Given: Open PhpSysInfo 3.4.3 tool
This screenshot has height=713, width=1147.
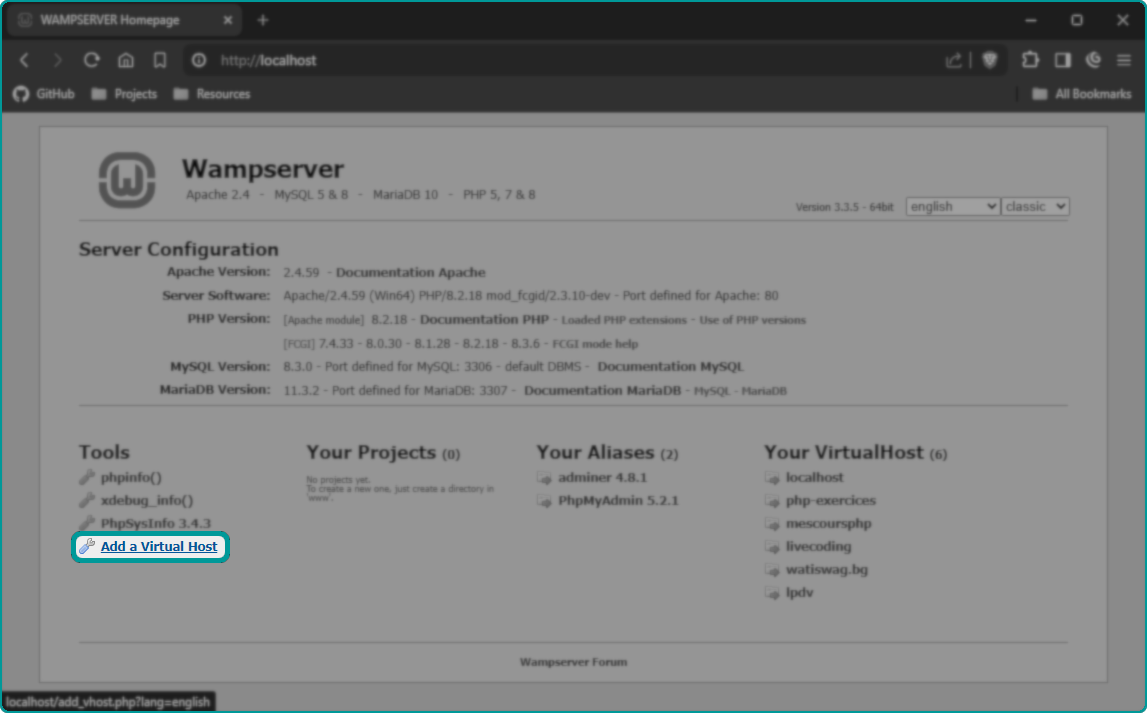Looking at the screenshot, I should (x=156, y=524).
